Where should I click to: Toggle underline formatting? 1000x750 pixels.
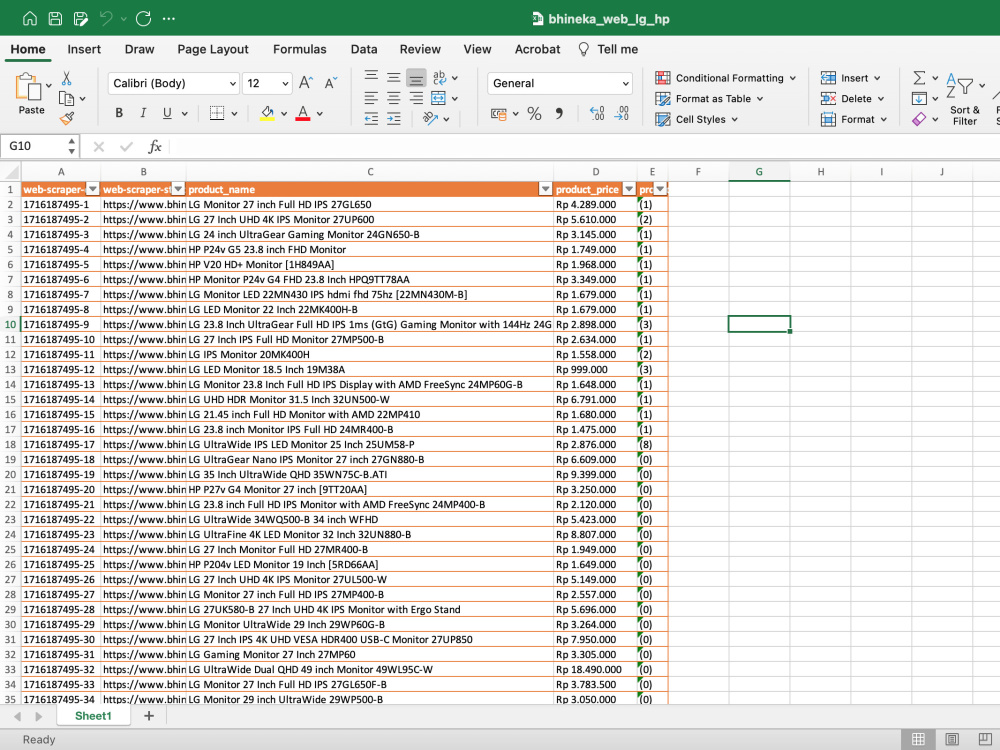(167, 114)
